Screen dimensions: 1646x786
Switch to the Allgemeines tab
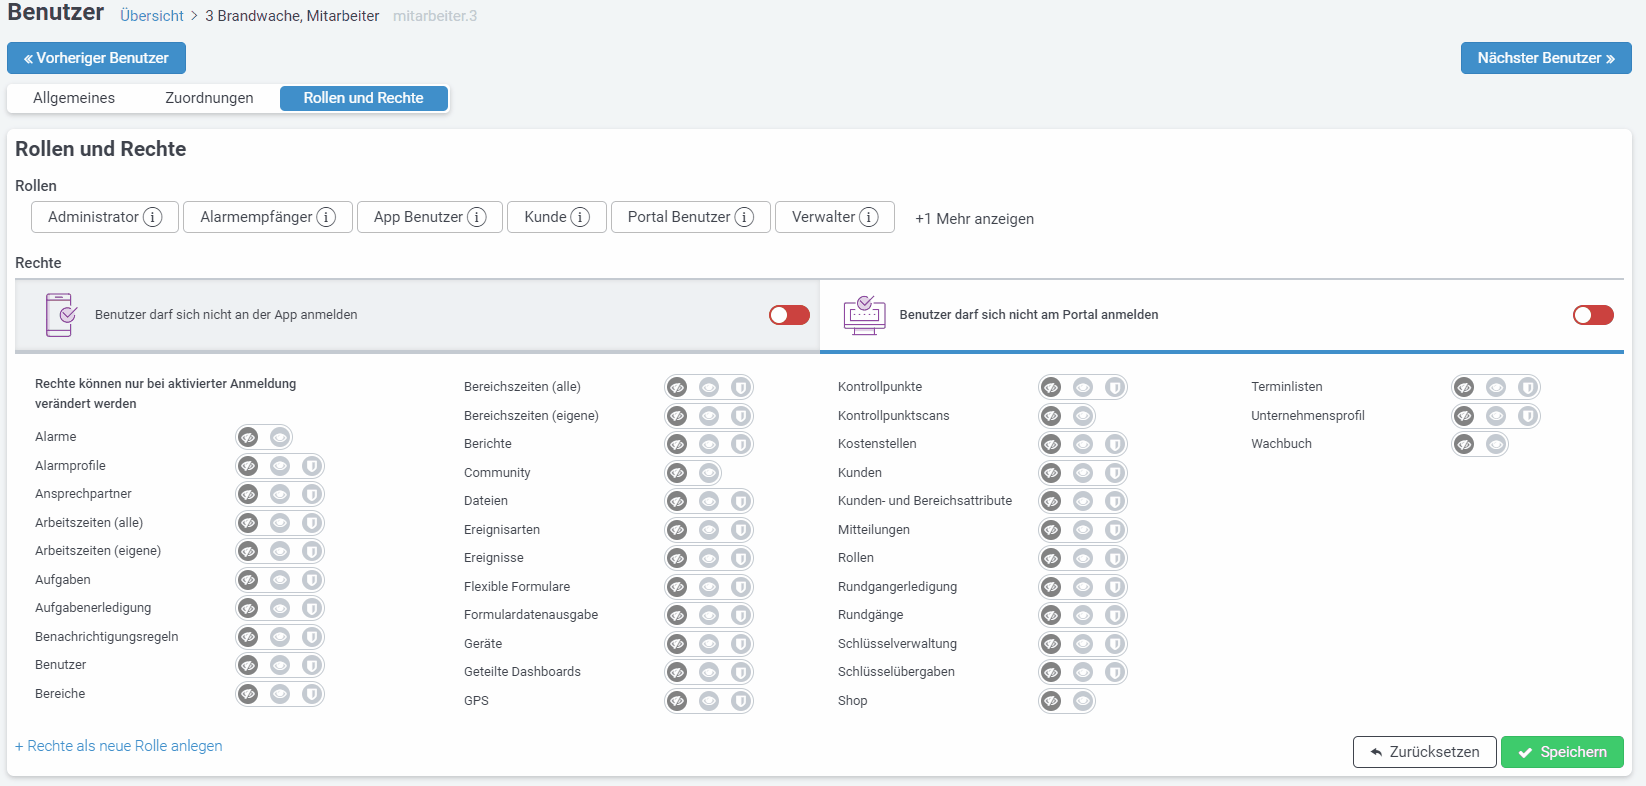[x=74, y=98]
